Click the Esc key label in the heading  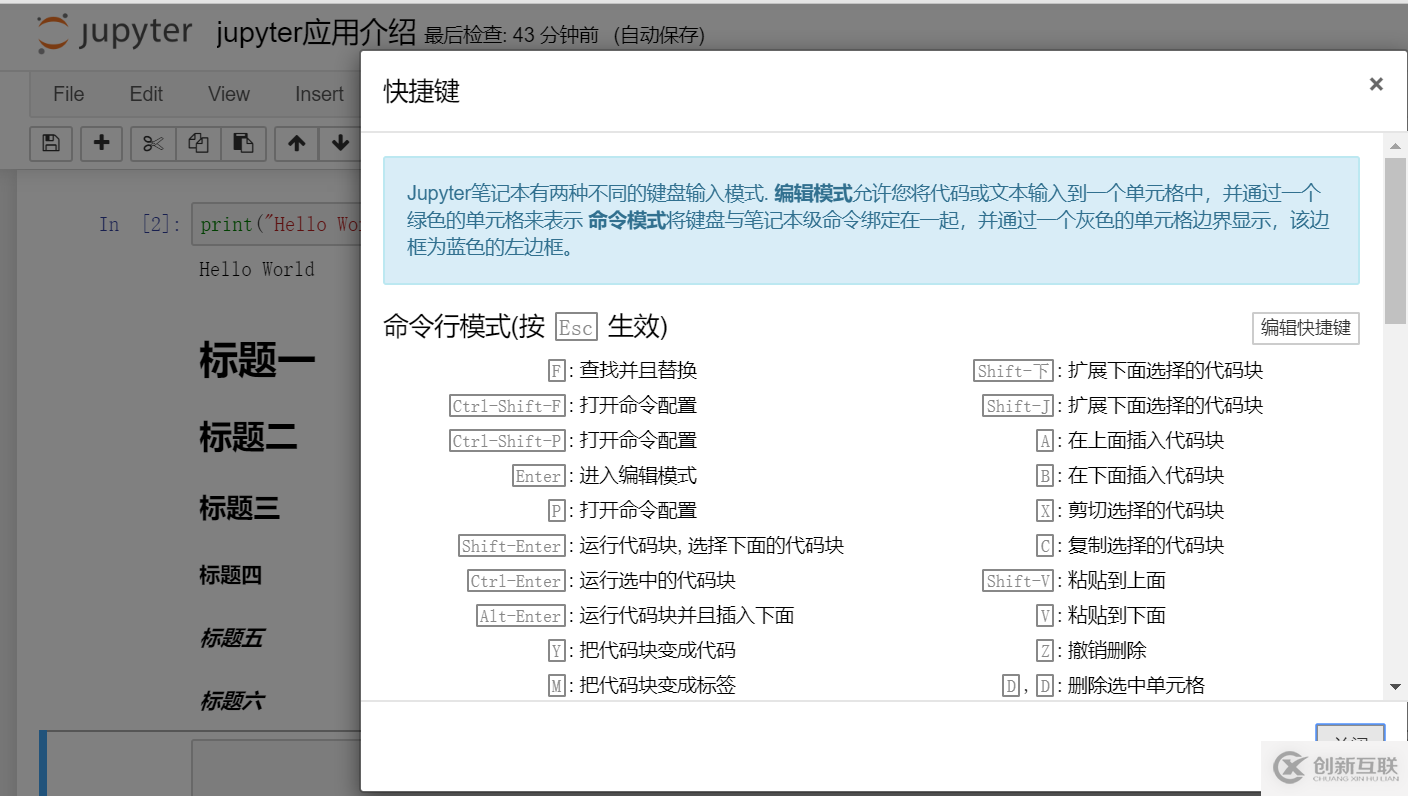[x=576, y=328]
